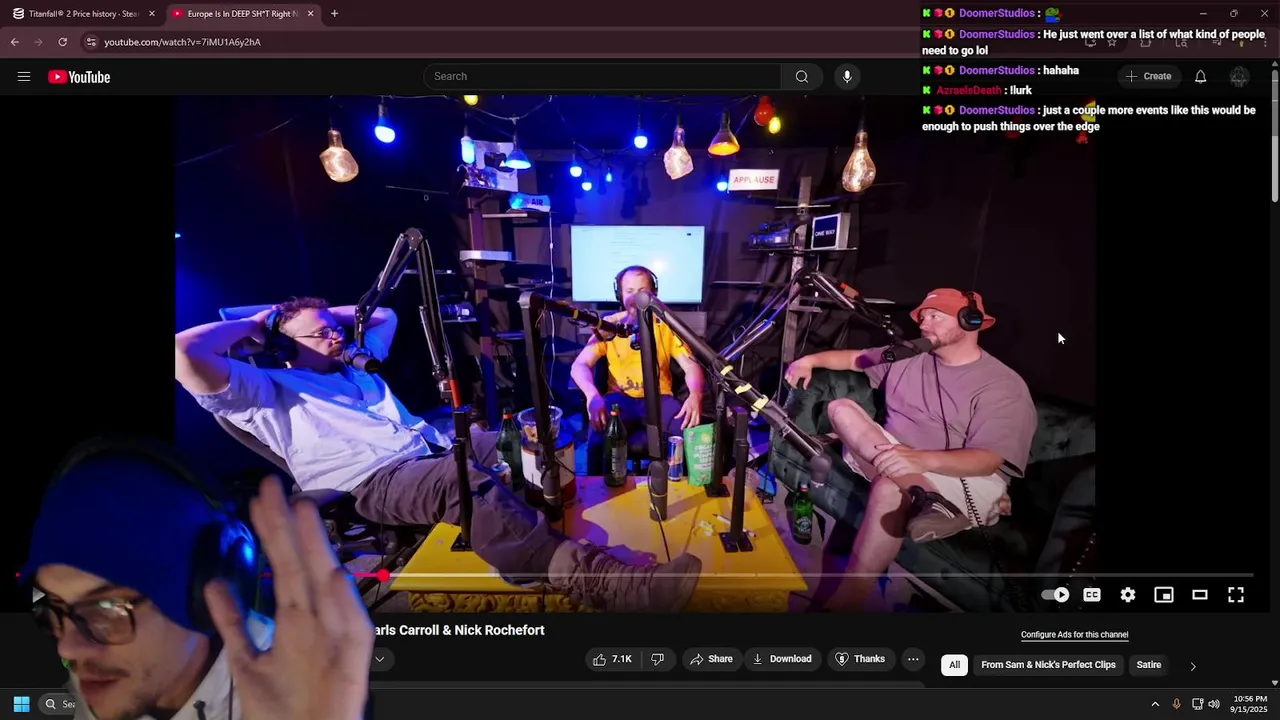The width and height of the screenshot is (1280, 720).
Task: Click video title Carroll & Nick Rochefort
Action: pyautogui.click(x=459, y=630)
